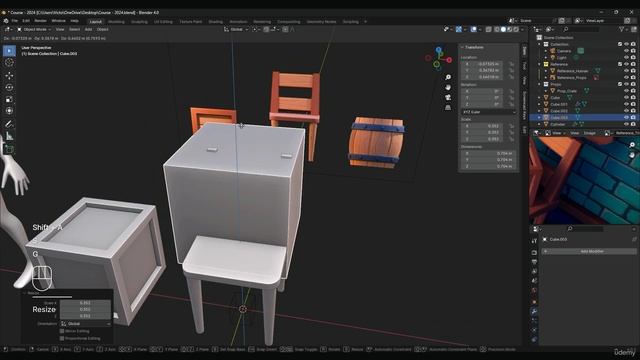Select the Annotate tool
The width and height of the screenshot is (640, 360).
[9, 124]
